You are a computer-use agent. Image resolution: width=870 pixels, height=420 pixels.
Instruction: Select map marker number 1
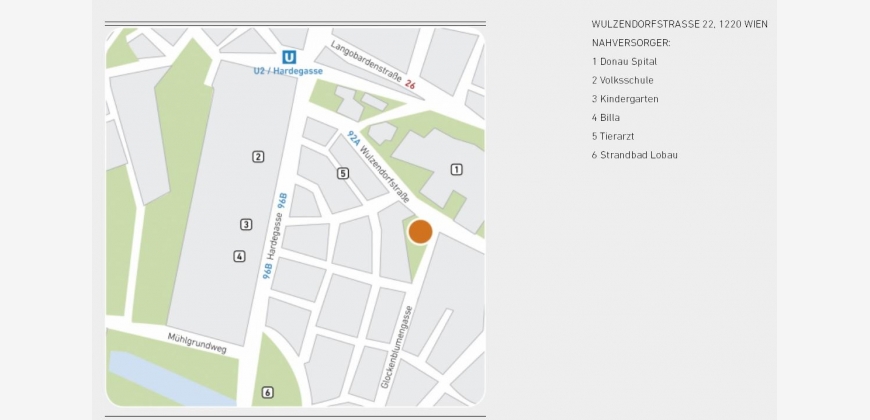[456, 169]
